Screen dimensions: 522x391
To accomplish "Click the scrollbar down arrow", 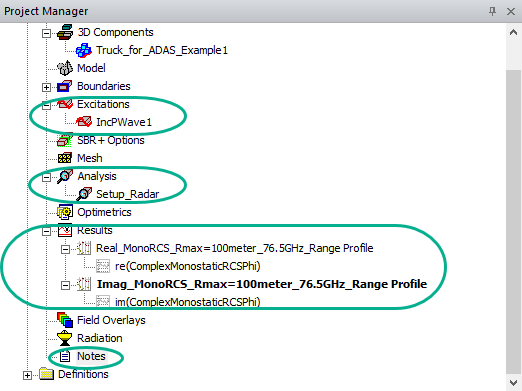I will (514, 382).
